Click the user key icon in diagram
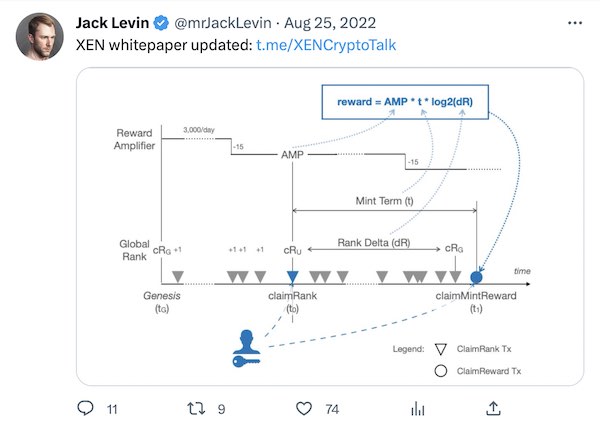 247,345
